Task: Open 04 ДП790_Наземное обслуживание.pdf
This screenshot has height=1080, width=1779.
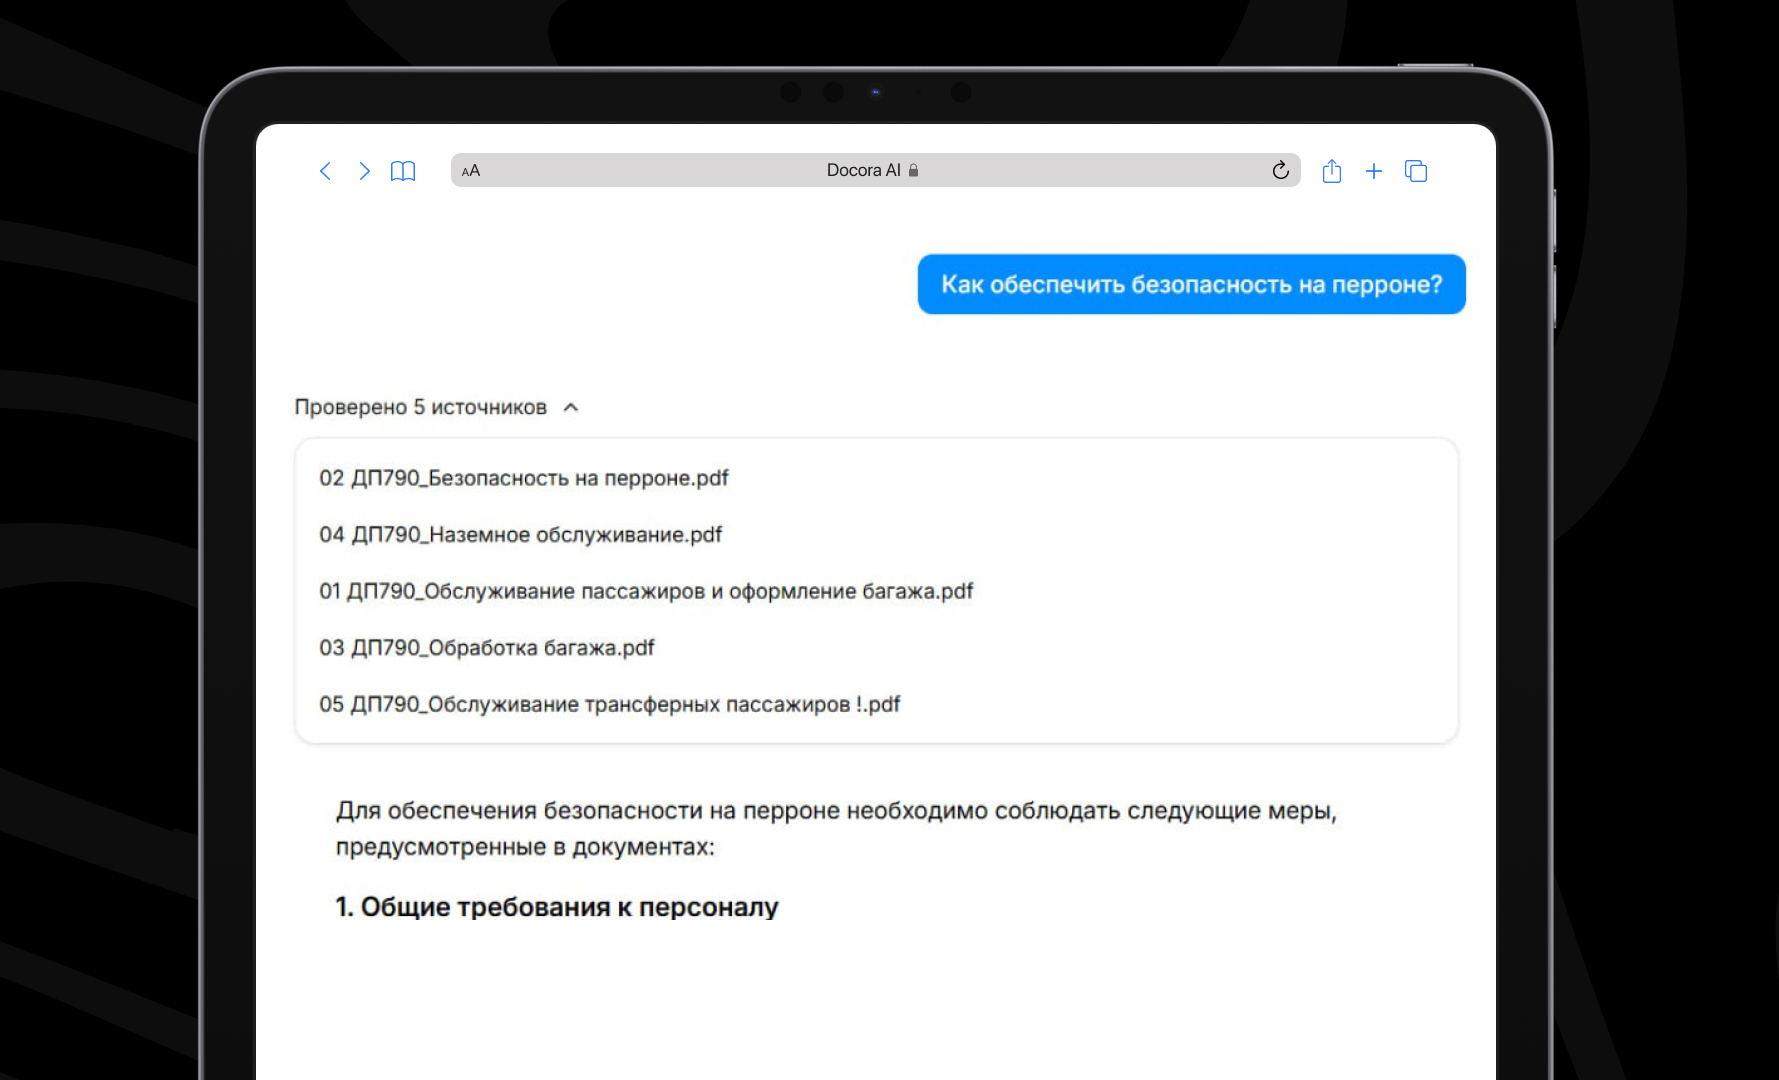Action: click(521, 535)
